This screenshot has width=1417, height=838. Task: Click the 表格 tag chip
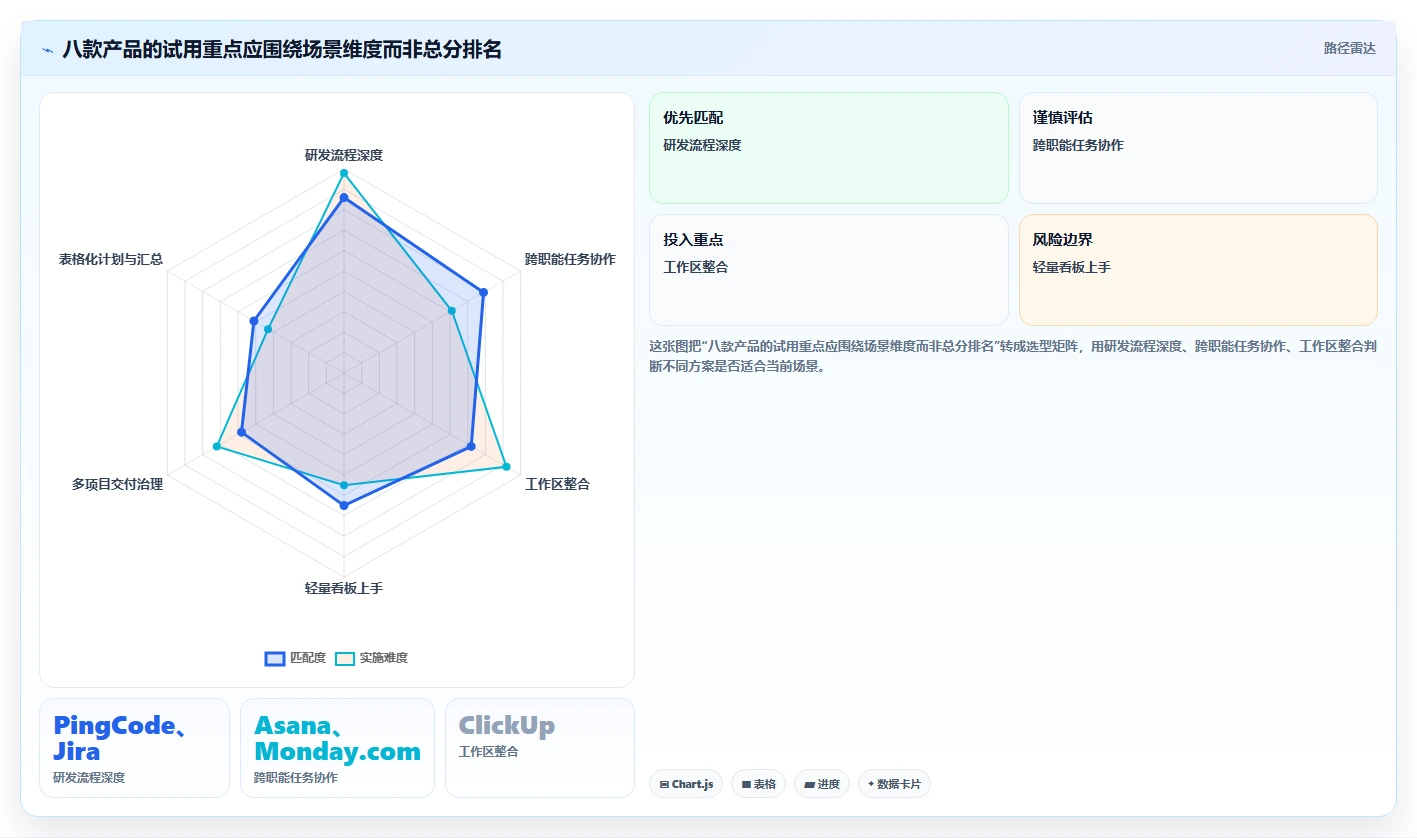click(x=759, y=784)
